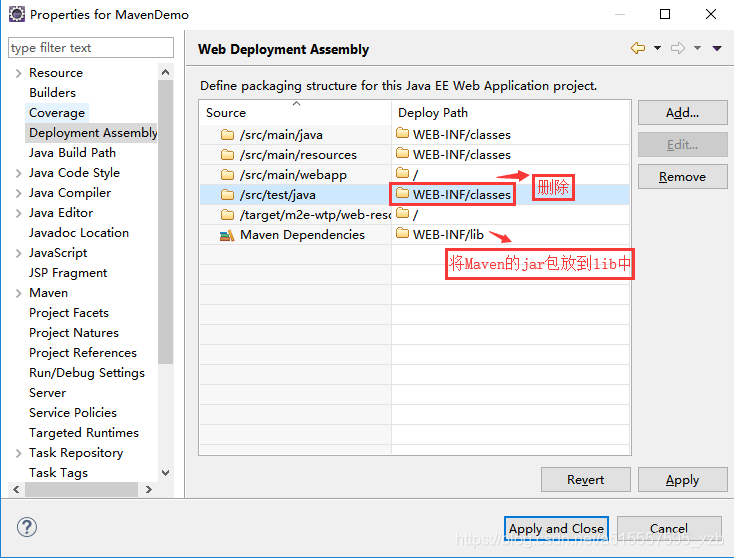
Task: Click deploy folder icon in /src/main/webapp row
Action: [x=402, y=173]
